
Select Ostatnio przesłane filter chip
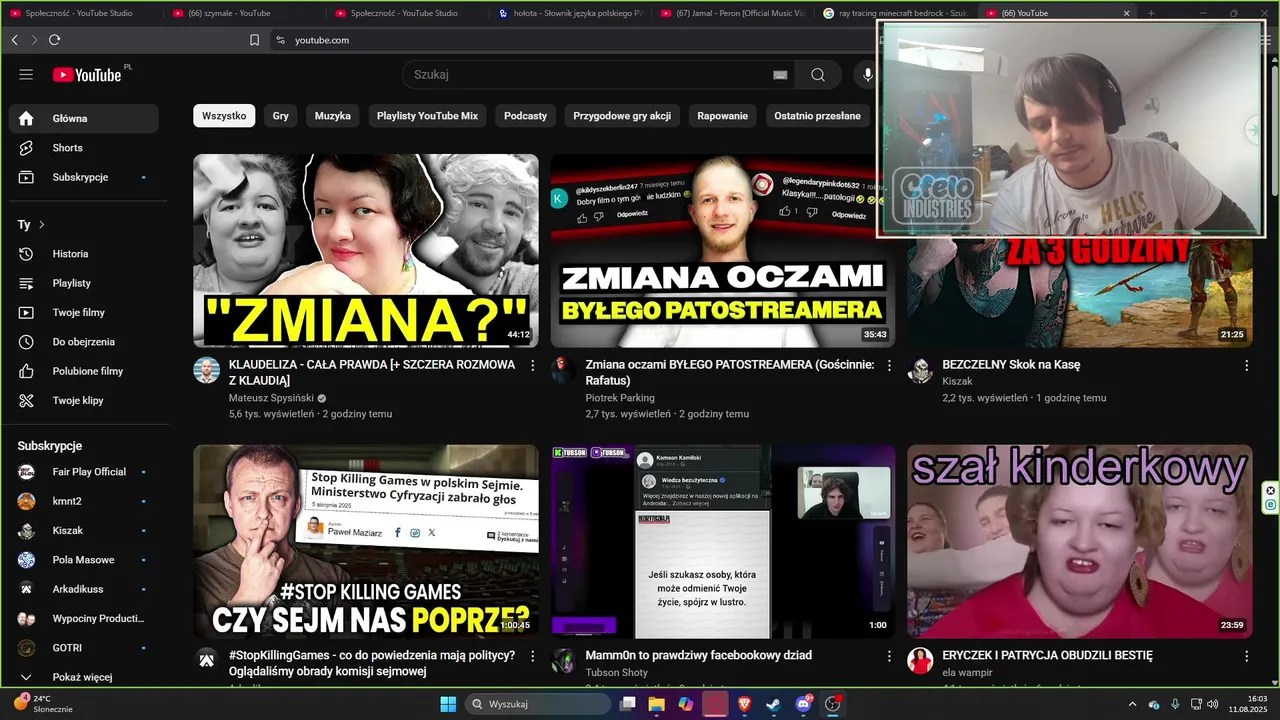point(817,116)
